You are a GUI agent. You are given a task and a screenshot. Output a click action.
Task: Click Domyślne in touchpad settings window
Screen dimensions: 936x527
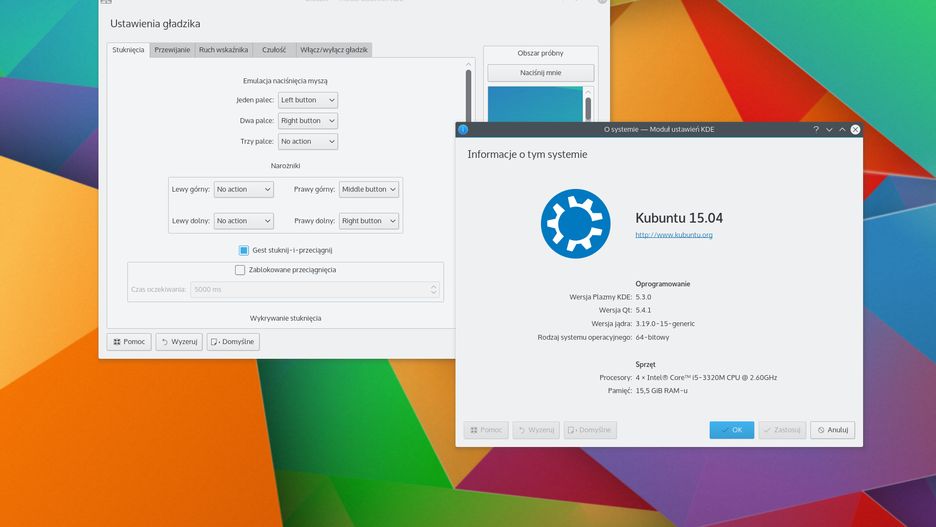pyautogui.click(x=233, y=342)
